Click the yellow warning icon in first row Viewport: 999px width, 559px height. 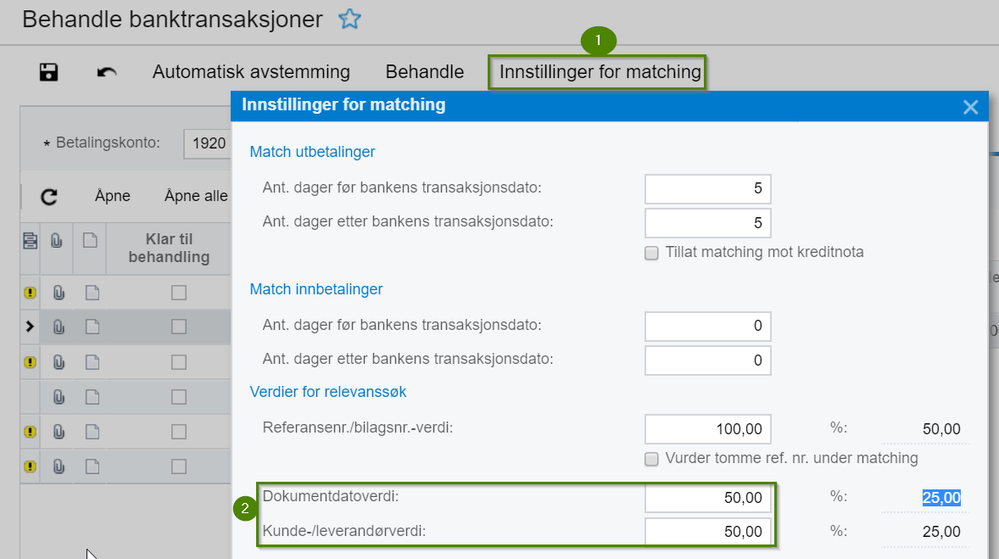click(30, 293)
